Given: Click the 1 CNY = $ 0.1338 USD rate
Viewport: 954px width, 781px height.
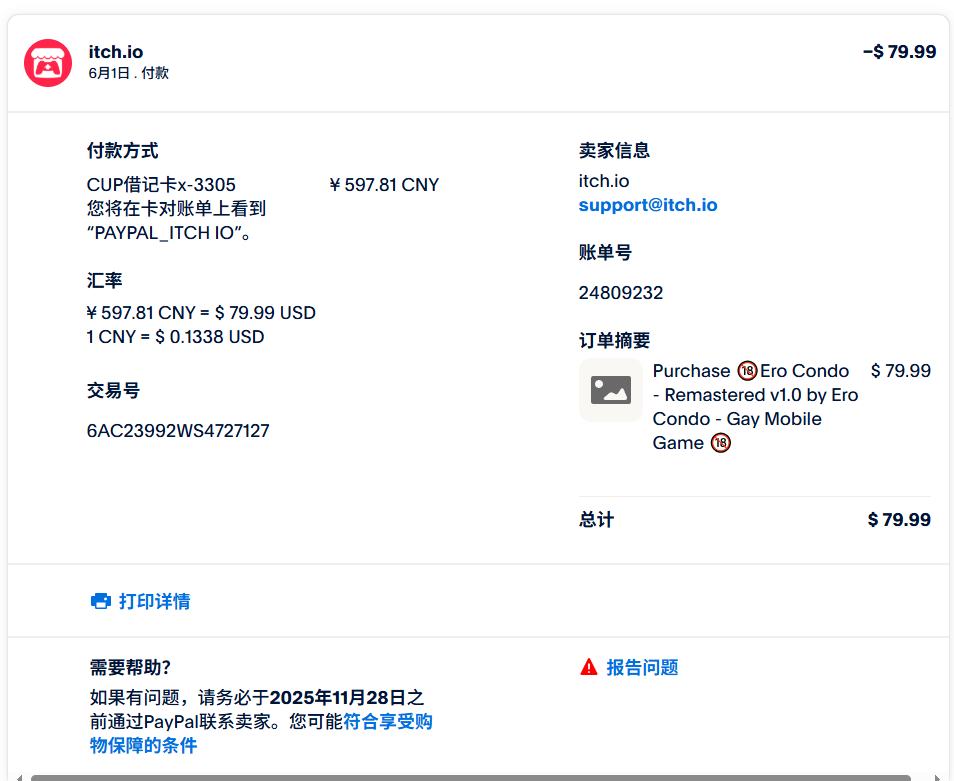Looking at the screenshot, I should (175, 337).
